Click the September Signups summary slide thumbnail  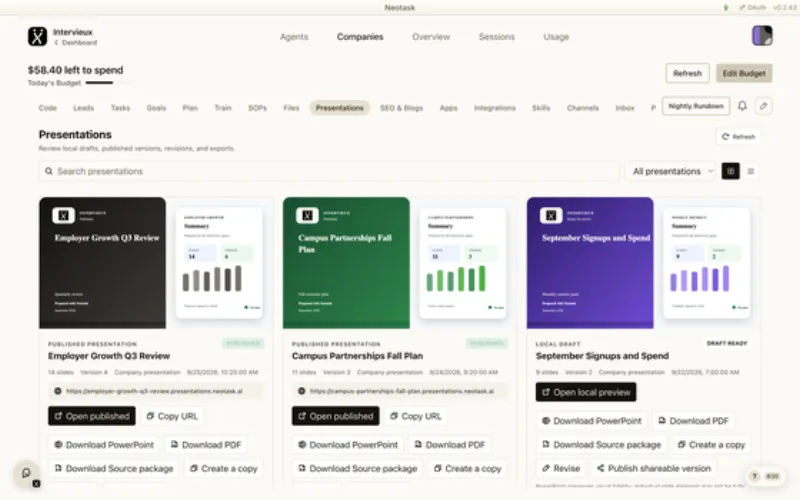(x=707, y=263)
